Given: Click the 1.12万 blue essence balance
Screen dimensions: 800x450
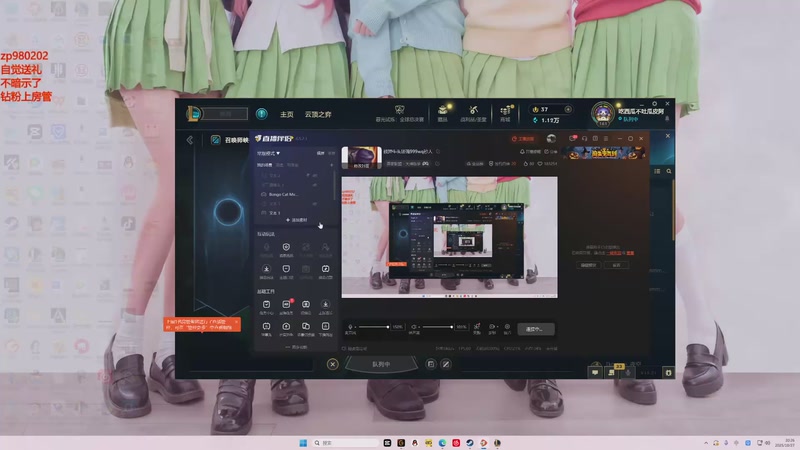Looking at the screenshot, I should pyautogui.click(x=546, y=120).
